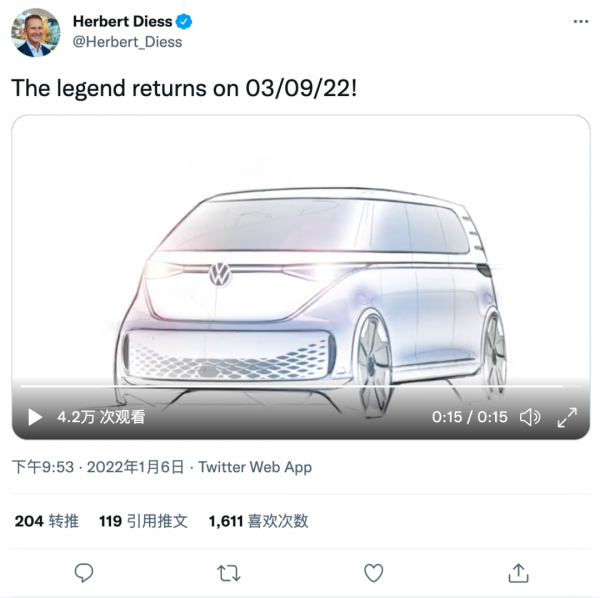The width and height of the screenshot is (600, 598).
Task: Click the retweet arrows icon
Action: coord(229,572)
